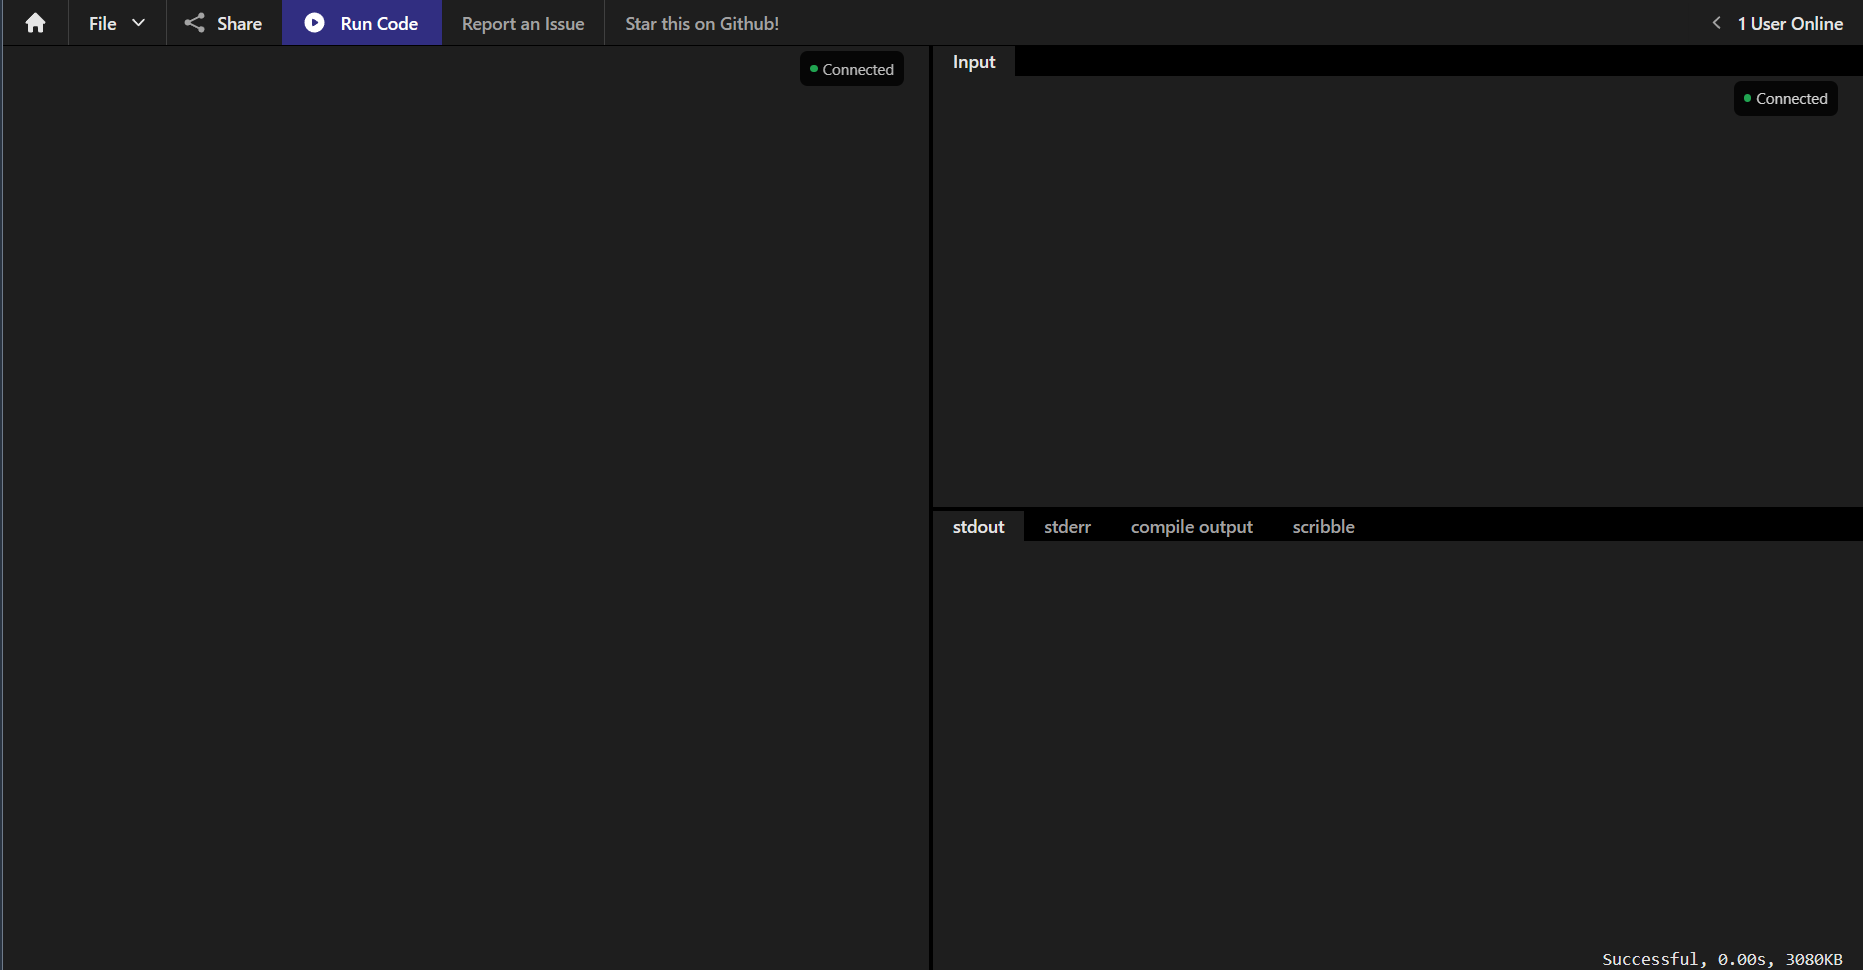Image resolution: width=1863 pixels, height=970 pixels.
Task: Click the play button inside Run Code
Action: coord(314,22)
